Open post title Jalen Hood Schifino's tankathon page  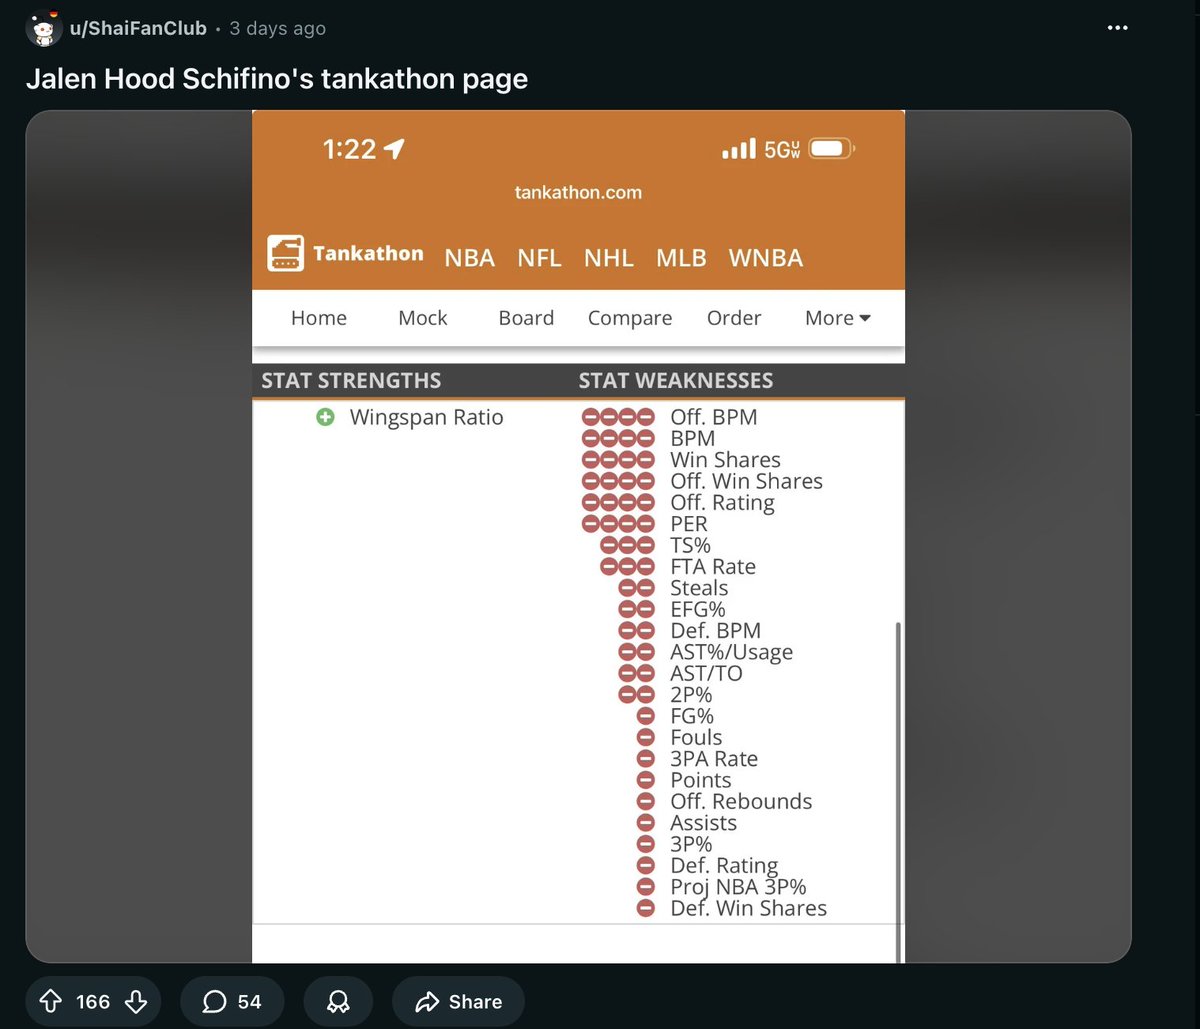[277, 79]
